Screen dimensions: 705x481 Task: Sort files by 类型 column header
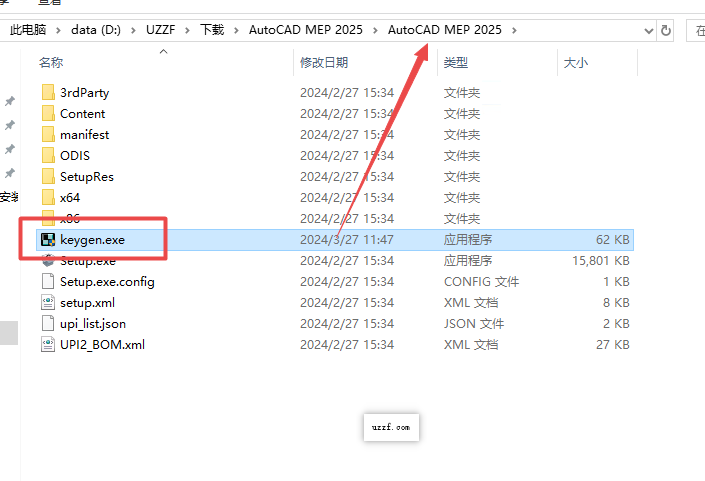tap(456, 62)
